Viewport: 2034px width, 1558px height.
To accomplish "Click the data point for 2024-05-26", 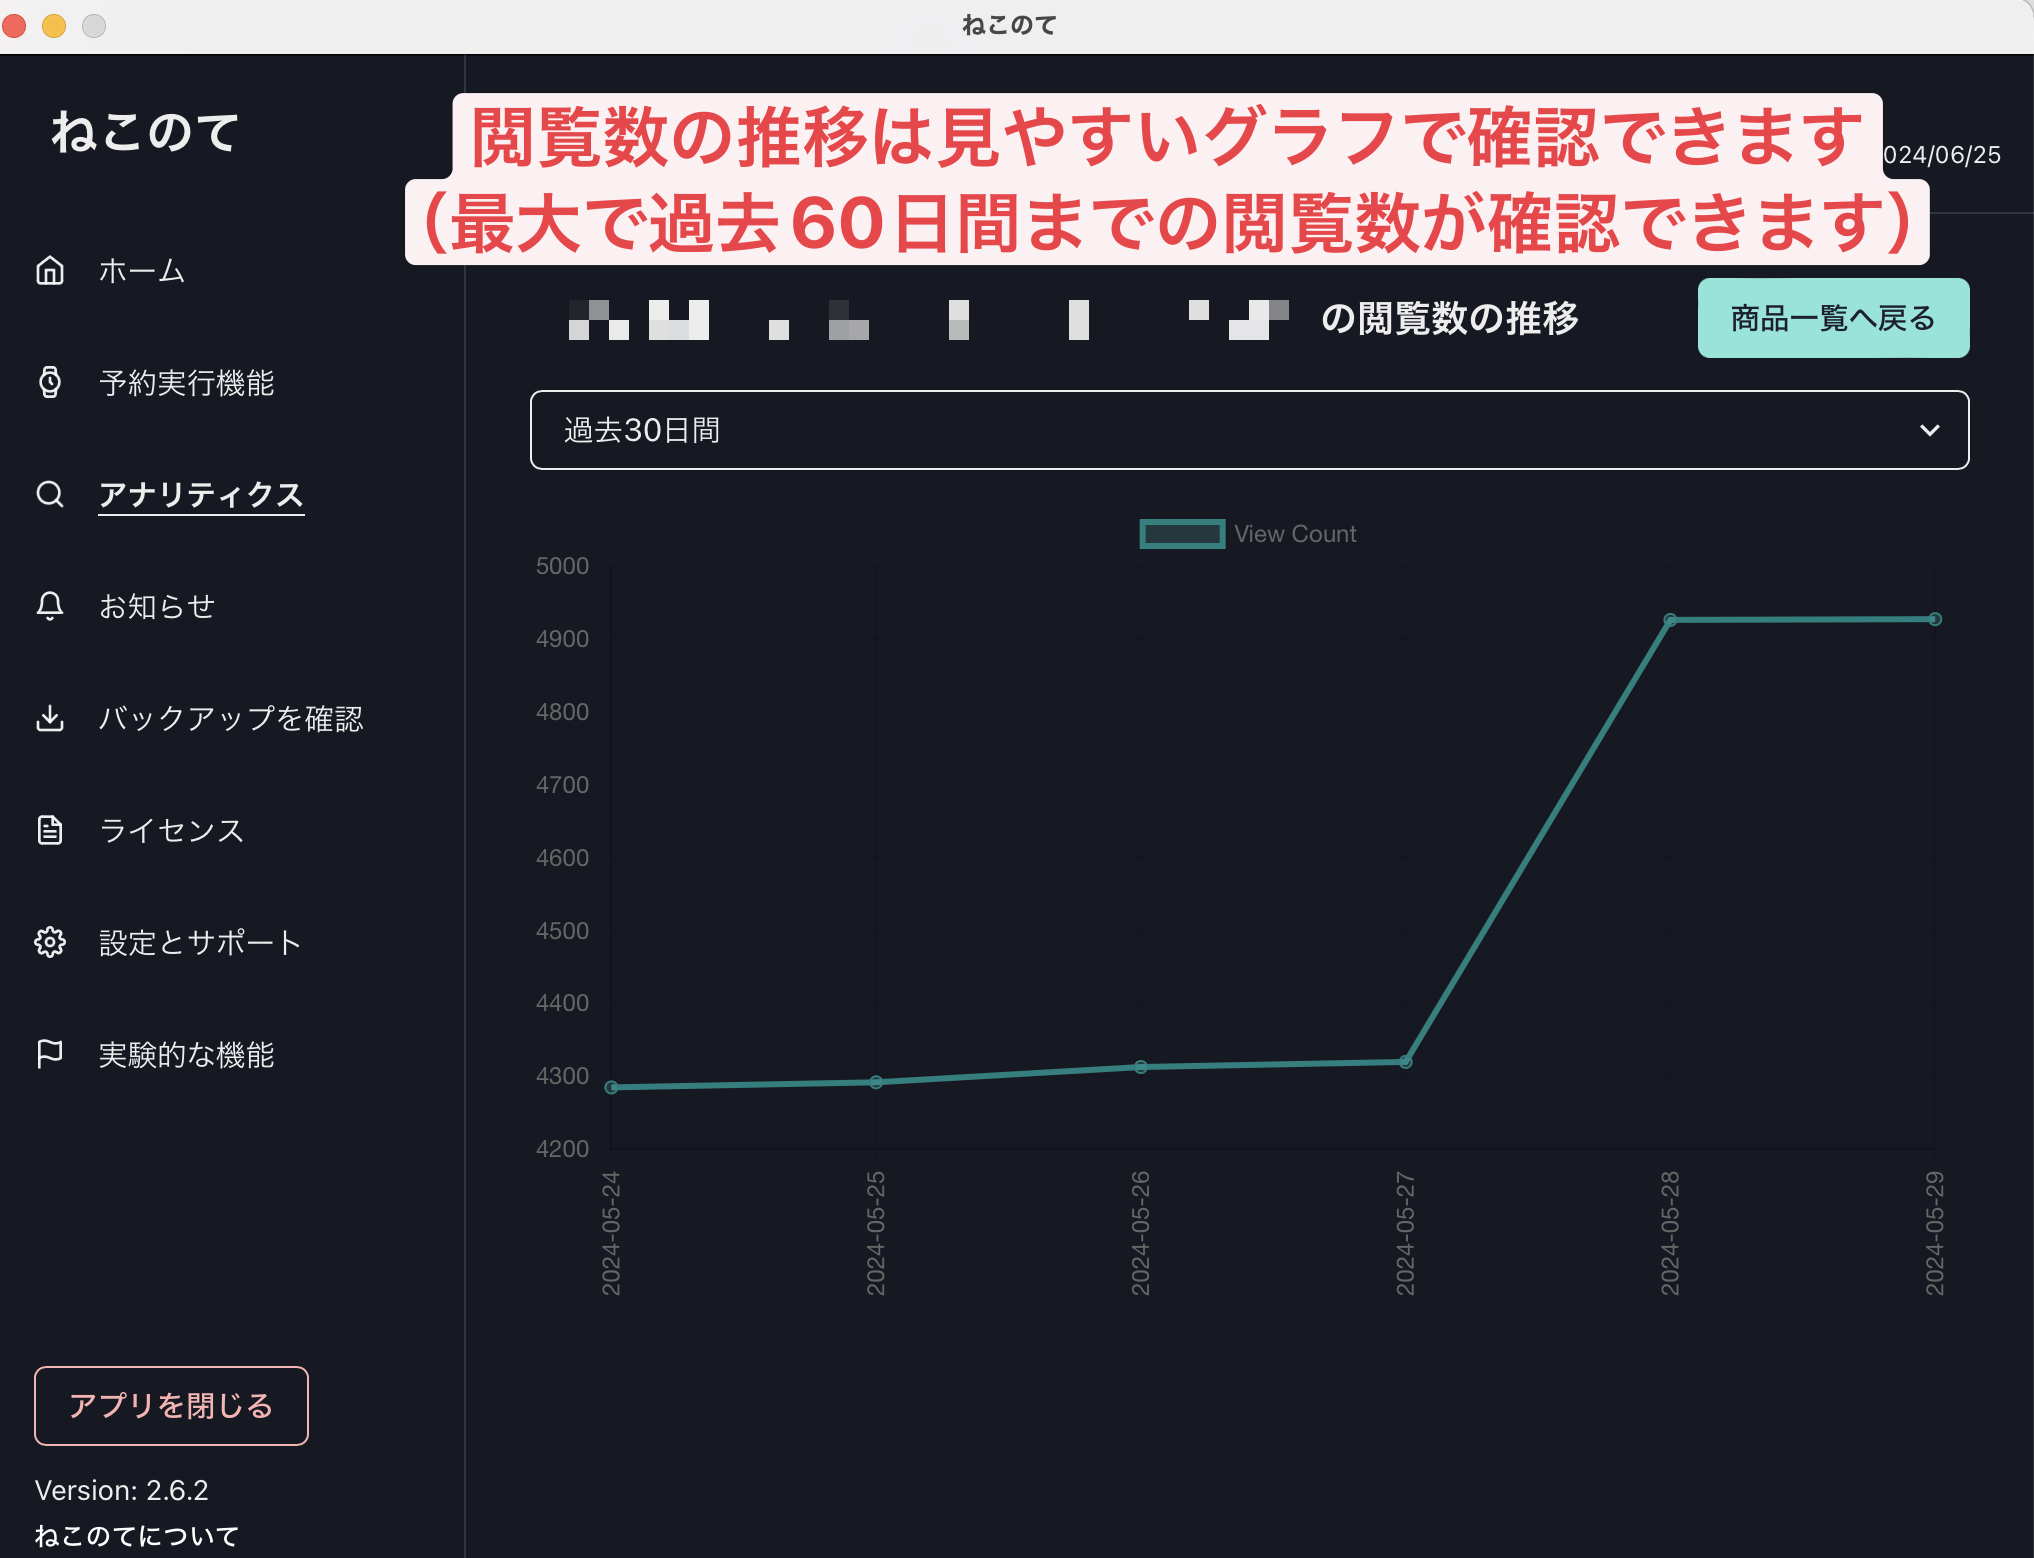I will [1141, 1067].
